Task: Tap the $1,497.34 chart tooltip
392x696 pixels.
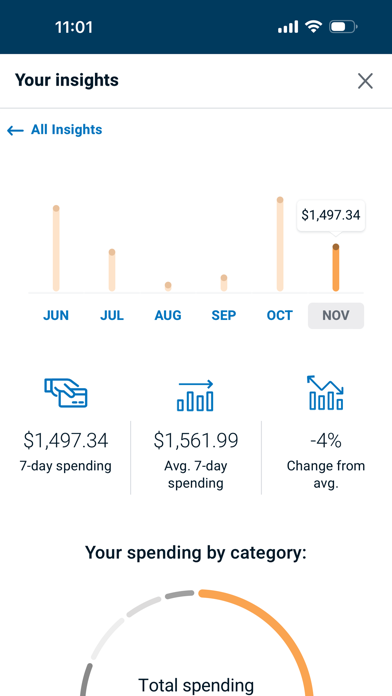Action: [x=331, y=215]
